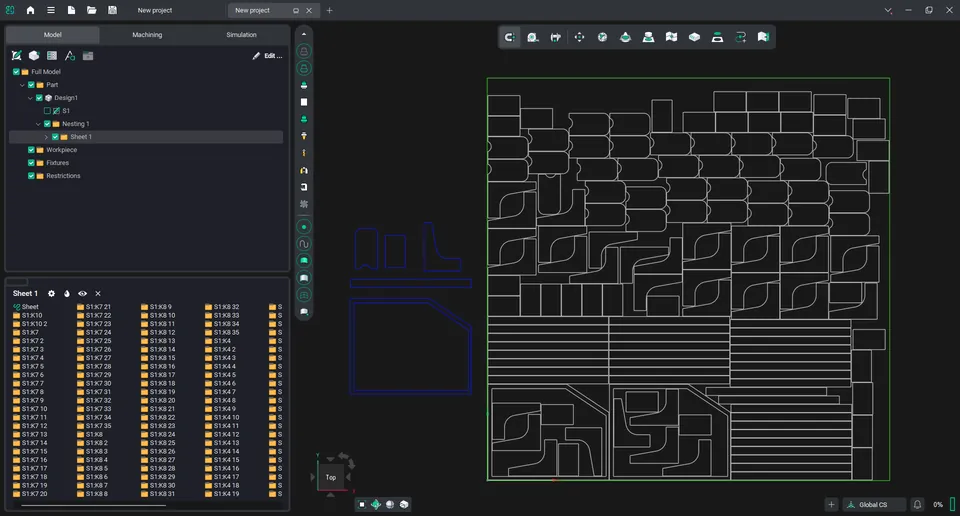This screenshot has height=516, width=960.
Task: Switch to the Model tab
Action: (x=53, y=35)
